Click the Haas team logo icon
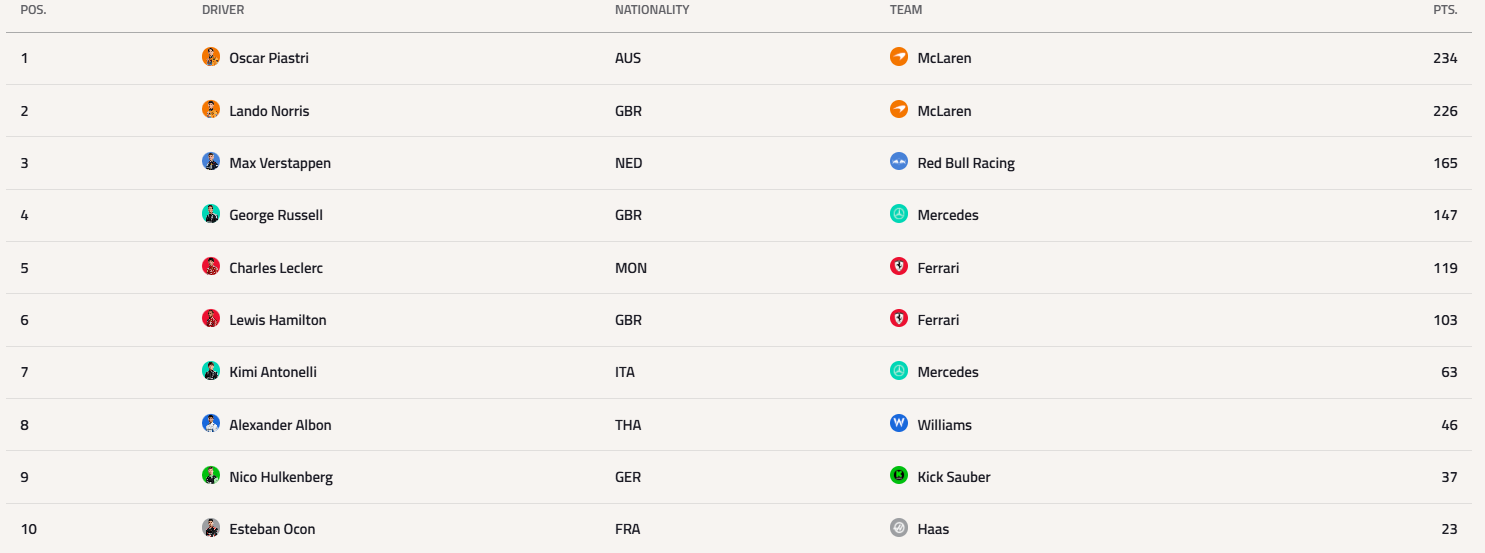Image resolution: width=1485 pixels, height=553 pixels. pos(899,528)
